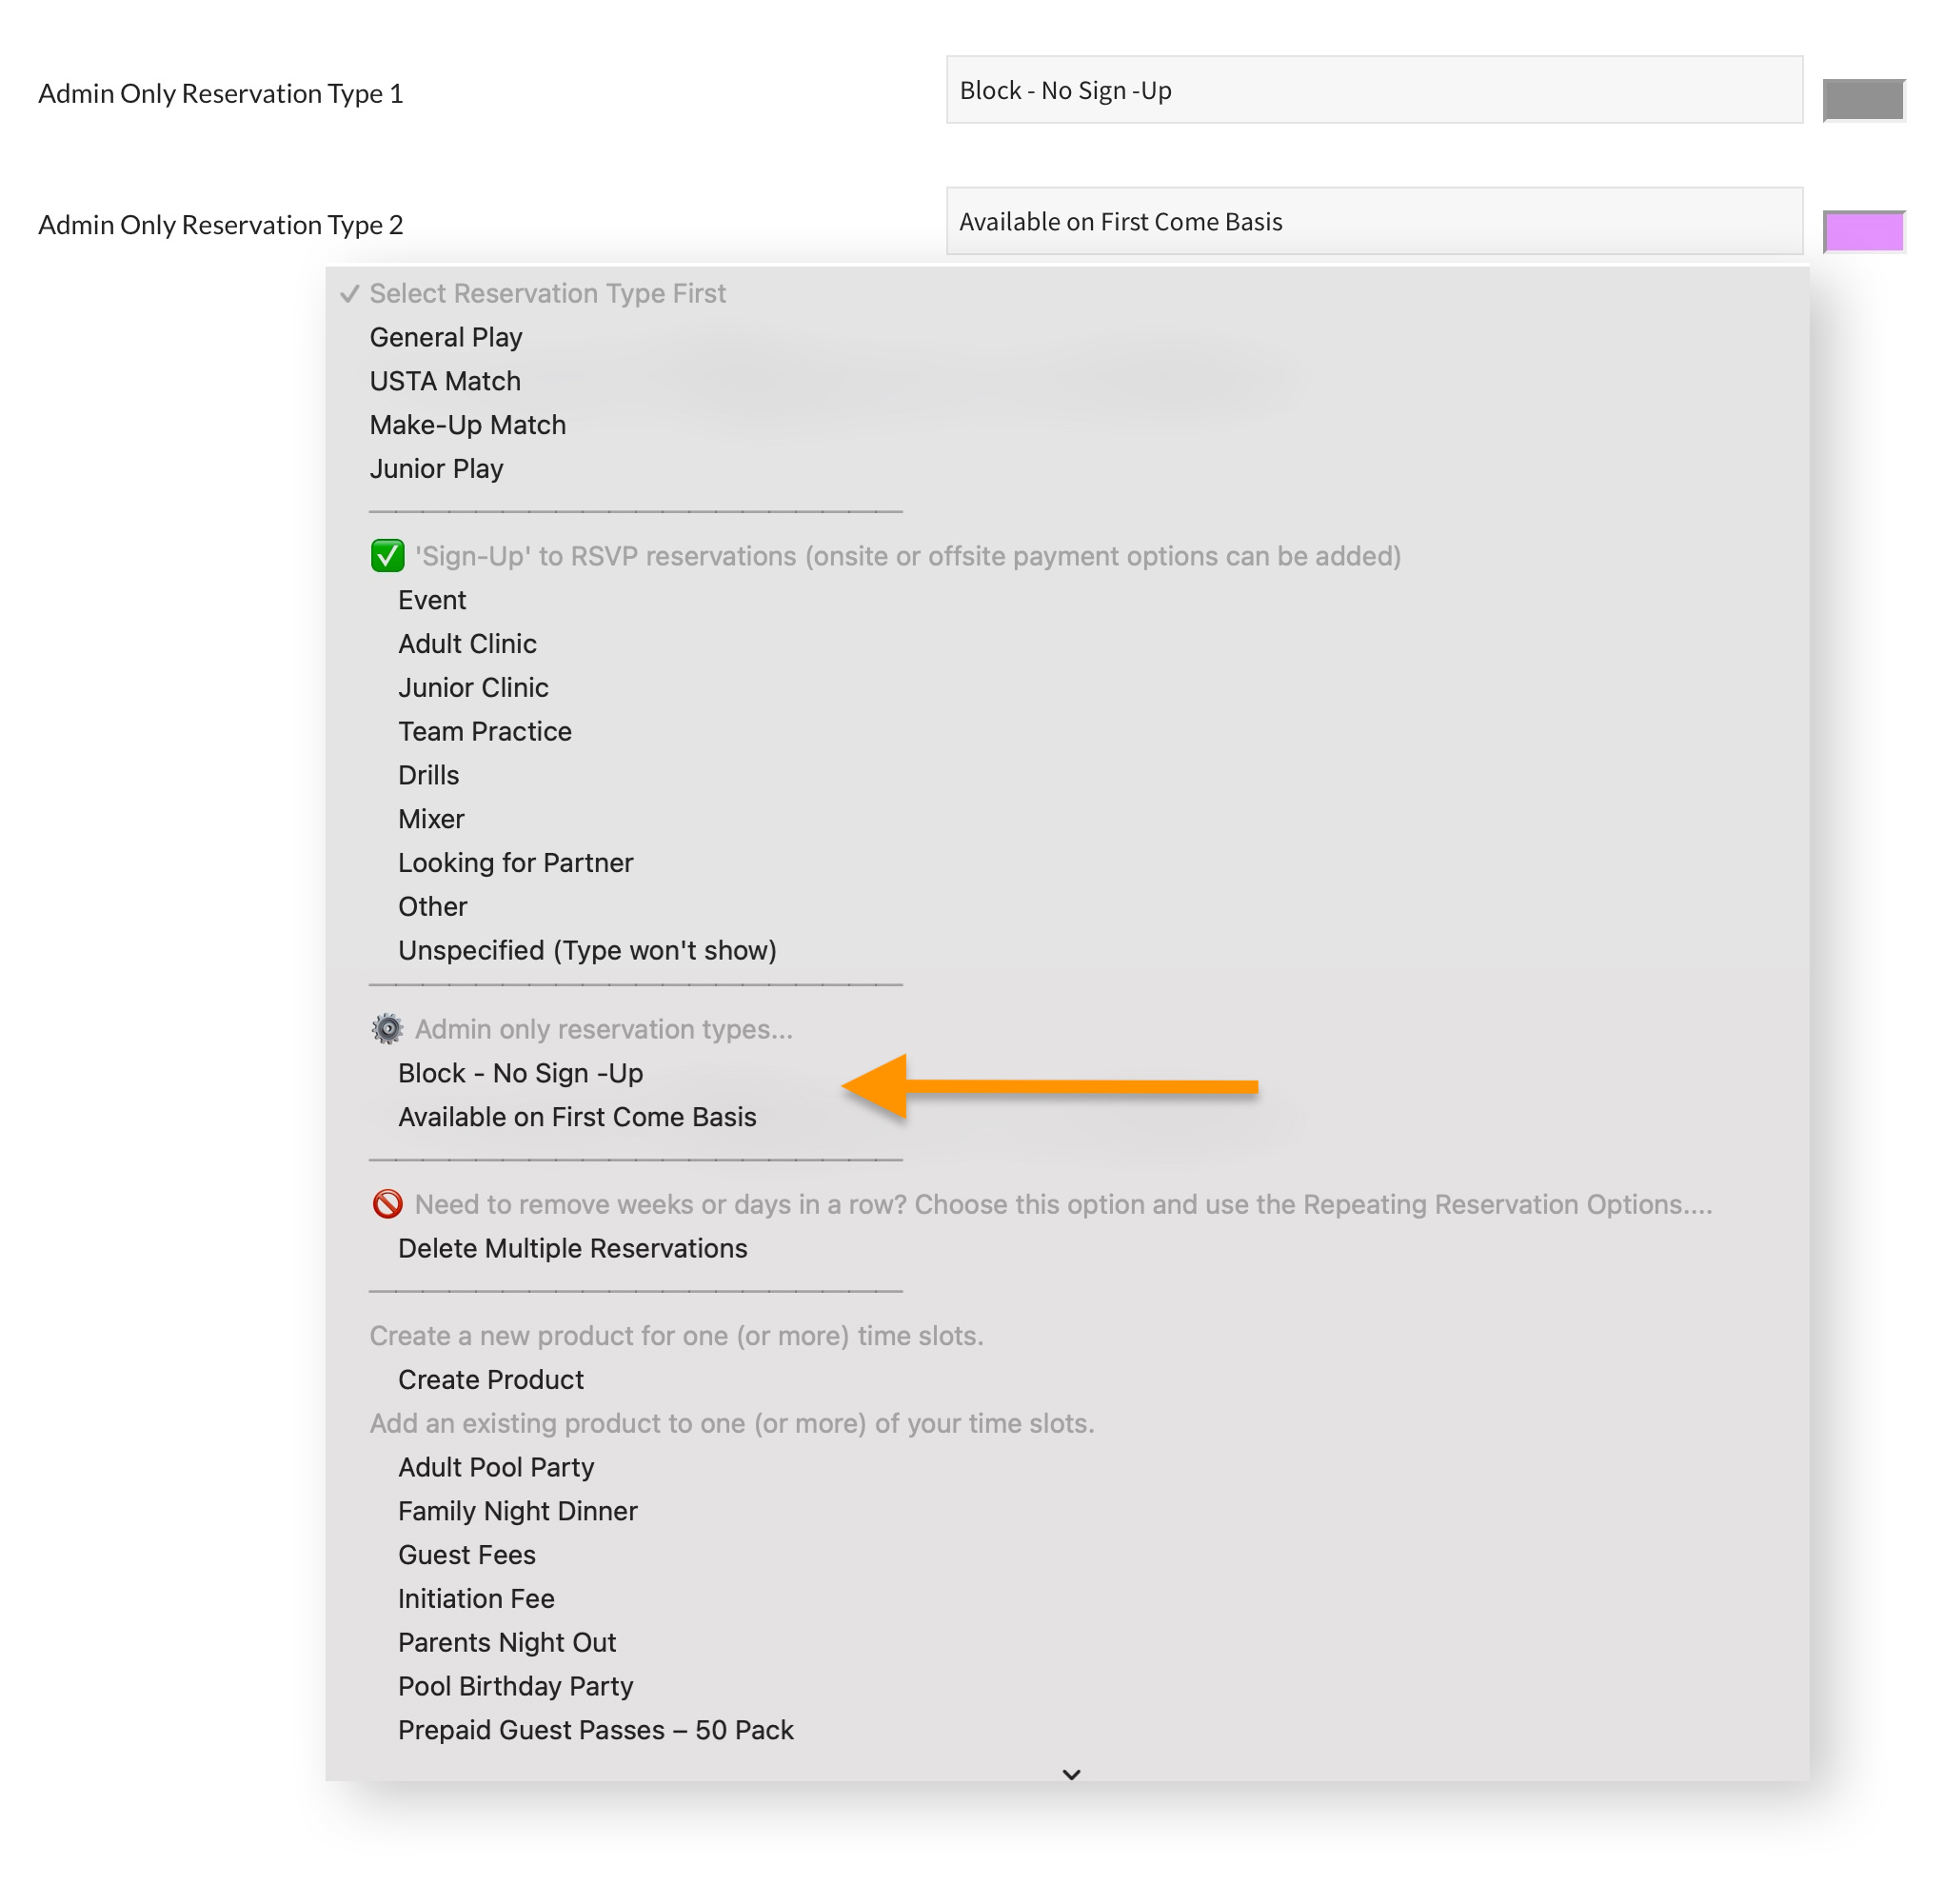This screenshot has width=1944, height=1904.
Task: Choose General Play from the dropdown
Action: pos(446,337)
